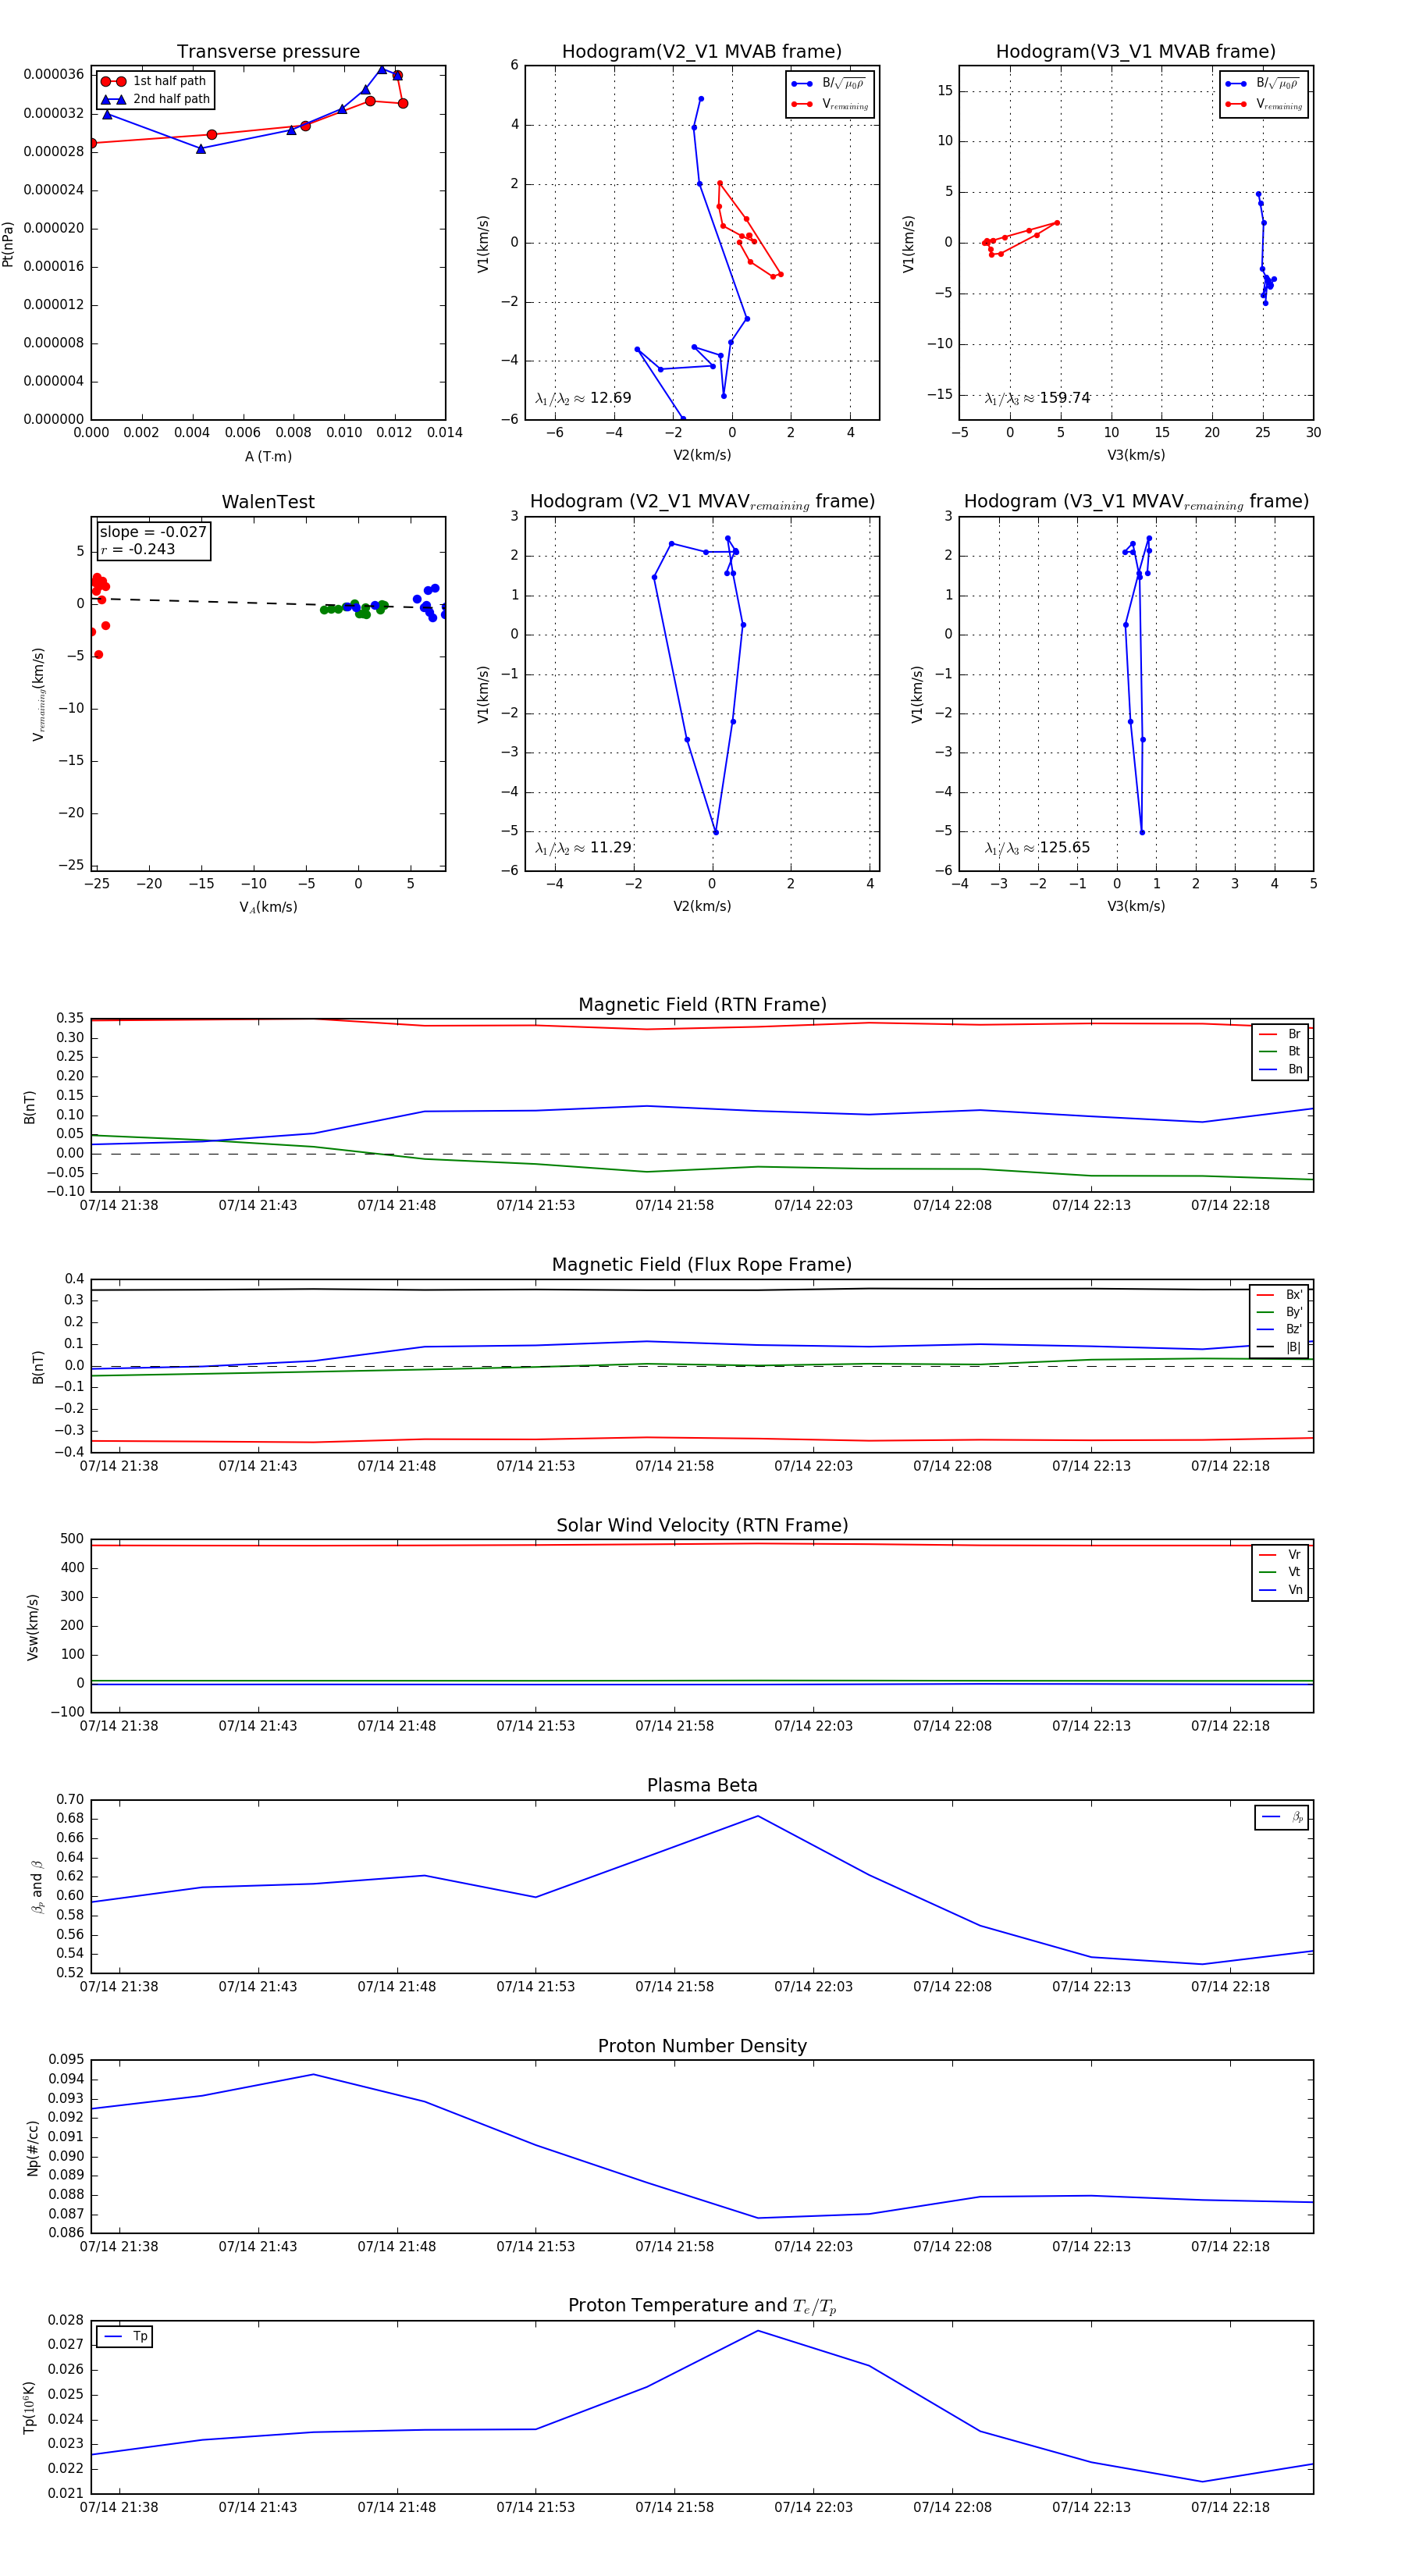This screenshot has width=1405, height=2576.
Task: Click the peak of the Proton Number Density curve
Action: [313, 2075]
